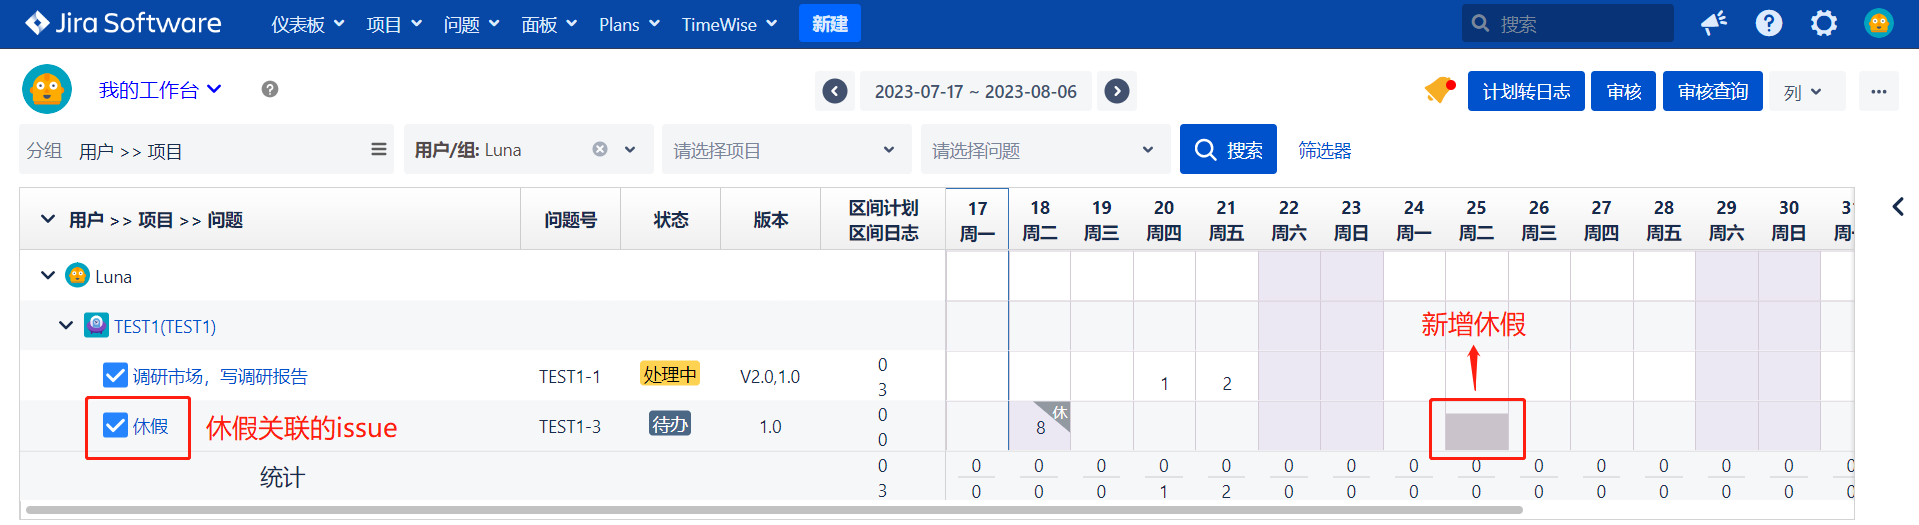
Task: Collapse the right side panel arrow
Action: point(1897,207)
